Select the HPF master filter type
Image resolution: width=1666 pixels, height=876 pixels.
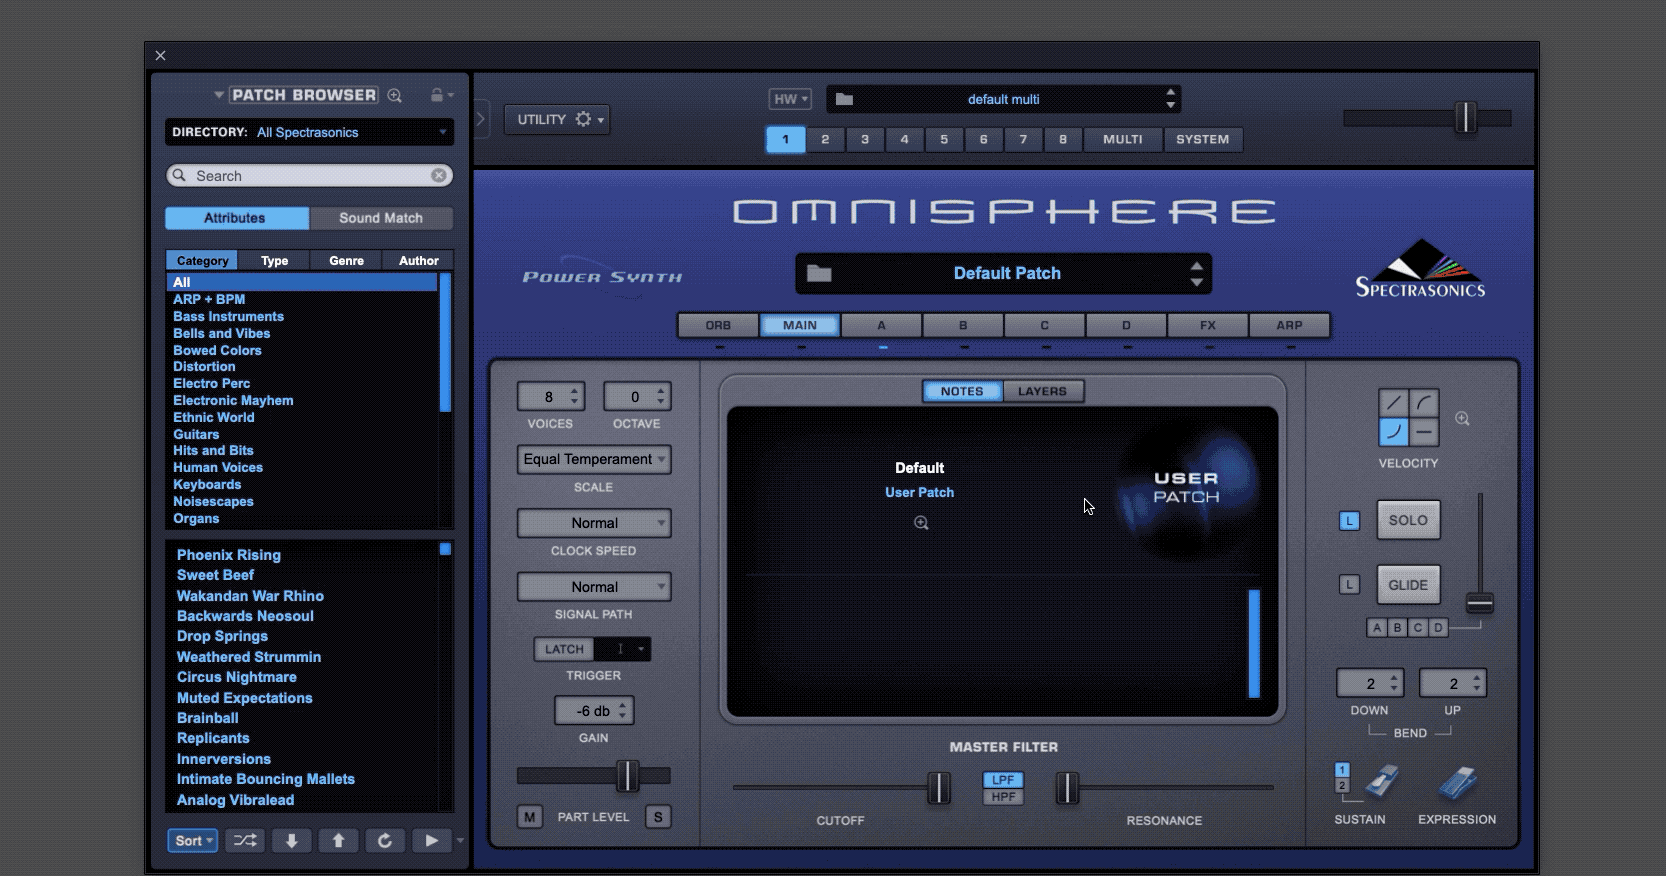click(1003, 797)
